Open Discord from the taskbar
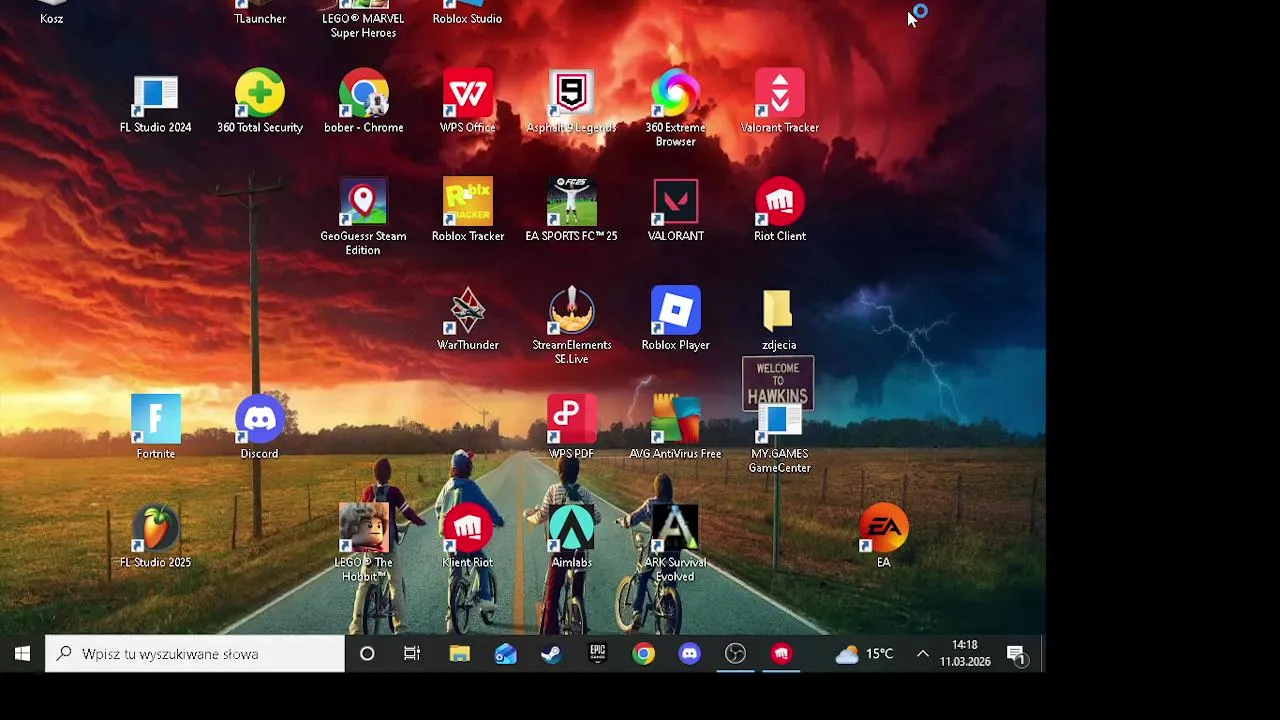The width and height of the screenshot is (1280, 720). tap(689, 654)
